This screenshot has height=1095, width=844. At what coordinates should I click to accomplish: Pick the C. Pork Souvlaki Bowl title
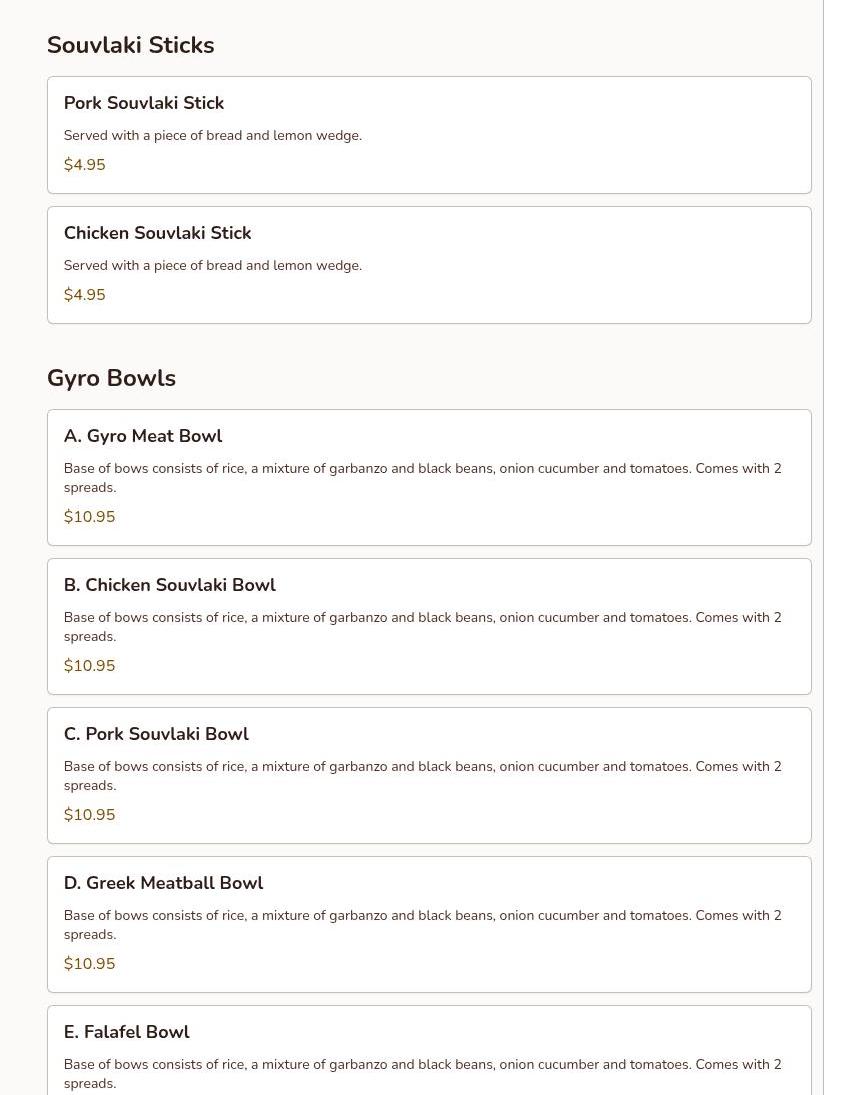(156, 735)
